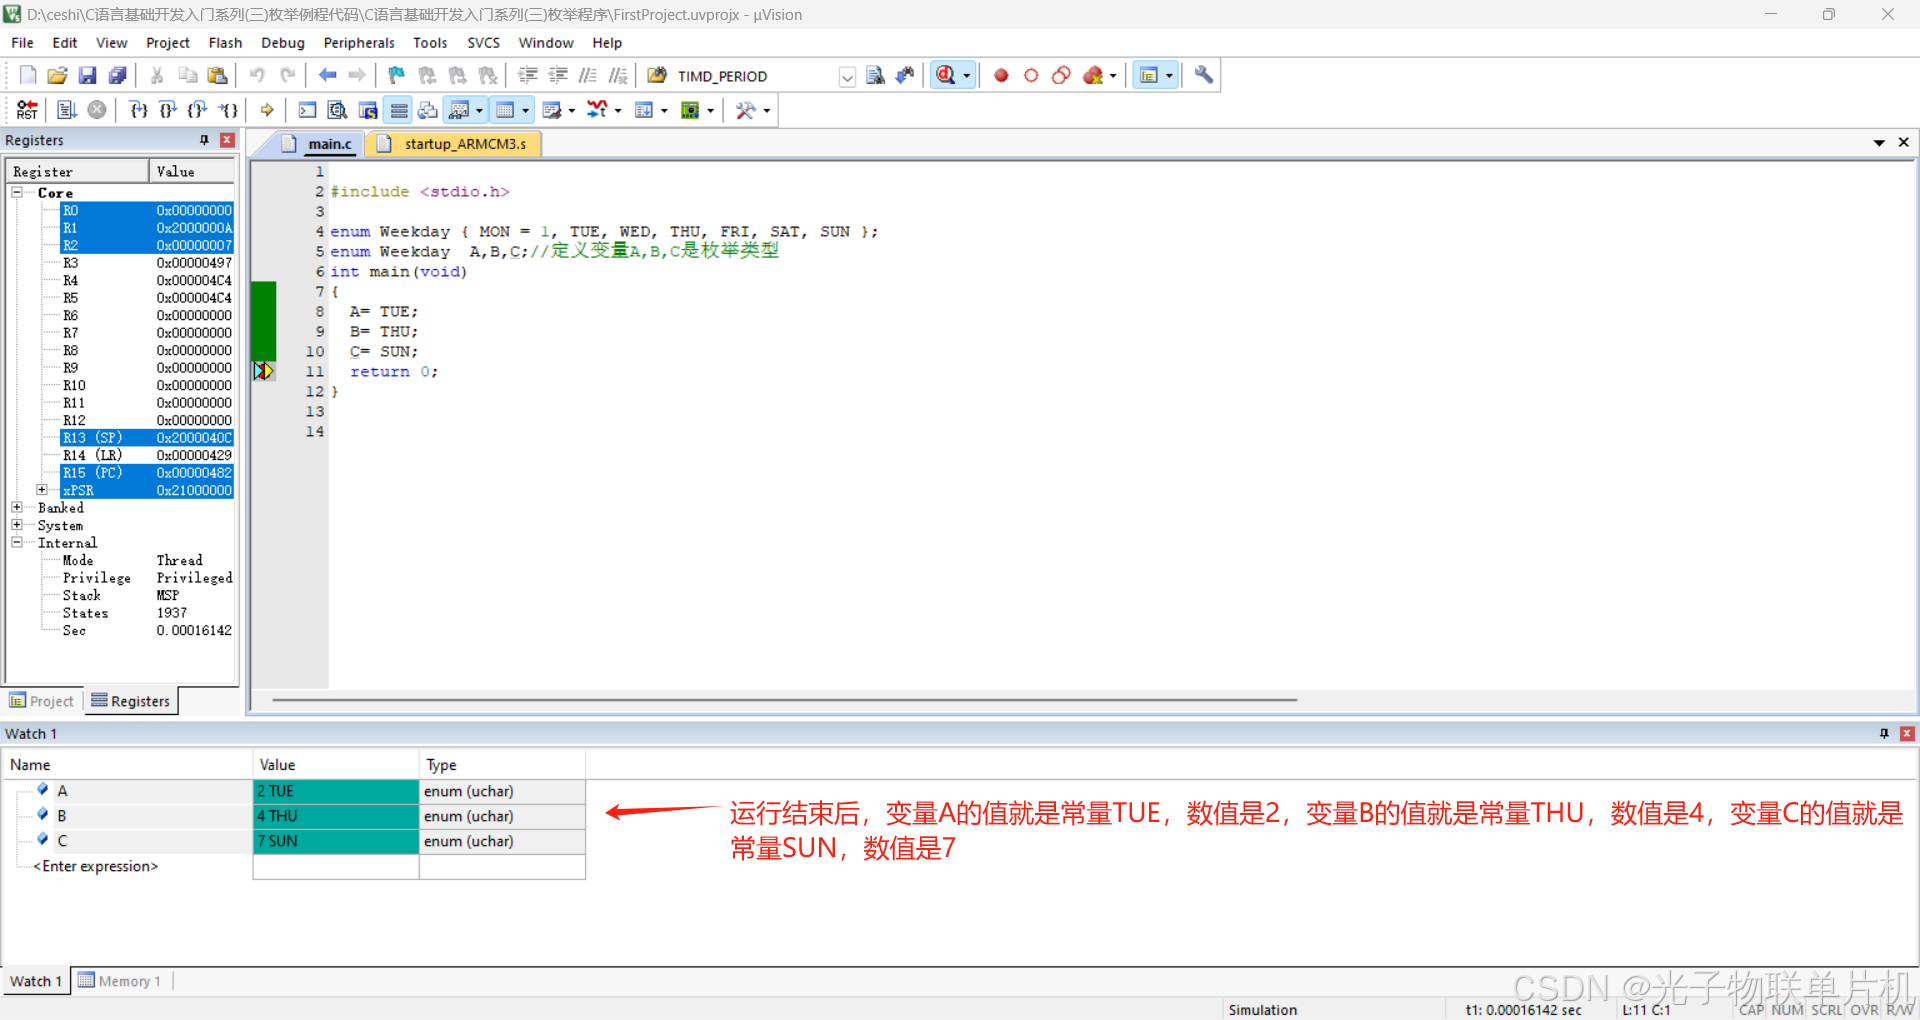Indent selected lines icon
1920x1020 pixels.
[x=528, y=75]
